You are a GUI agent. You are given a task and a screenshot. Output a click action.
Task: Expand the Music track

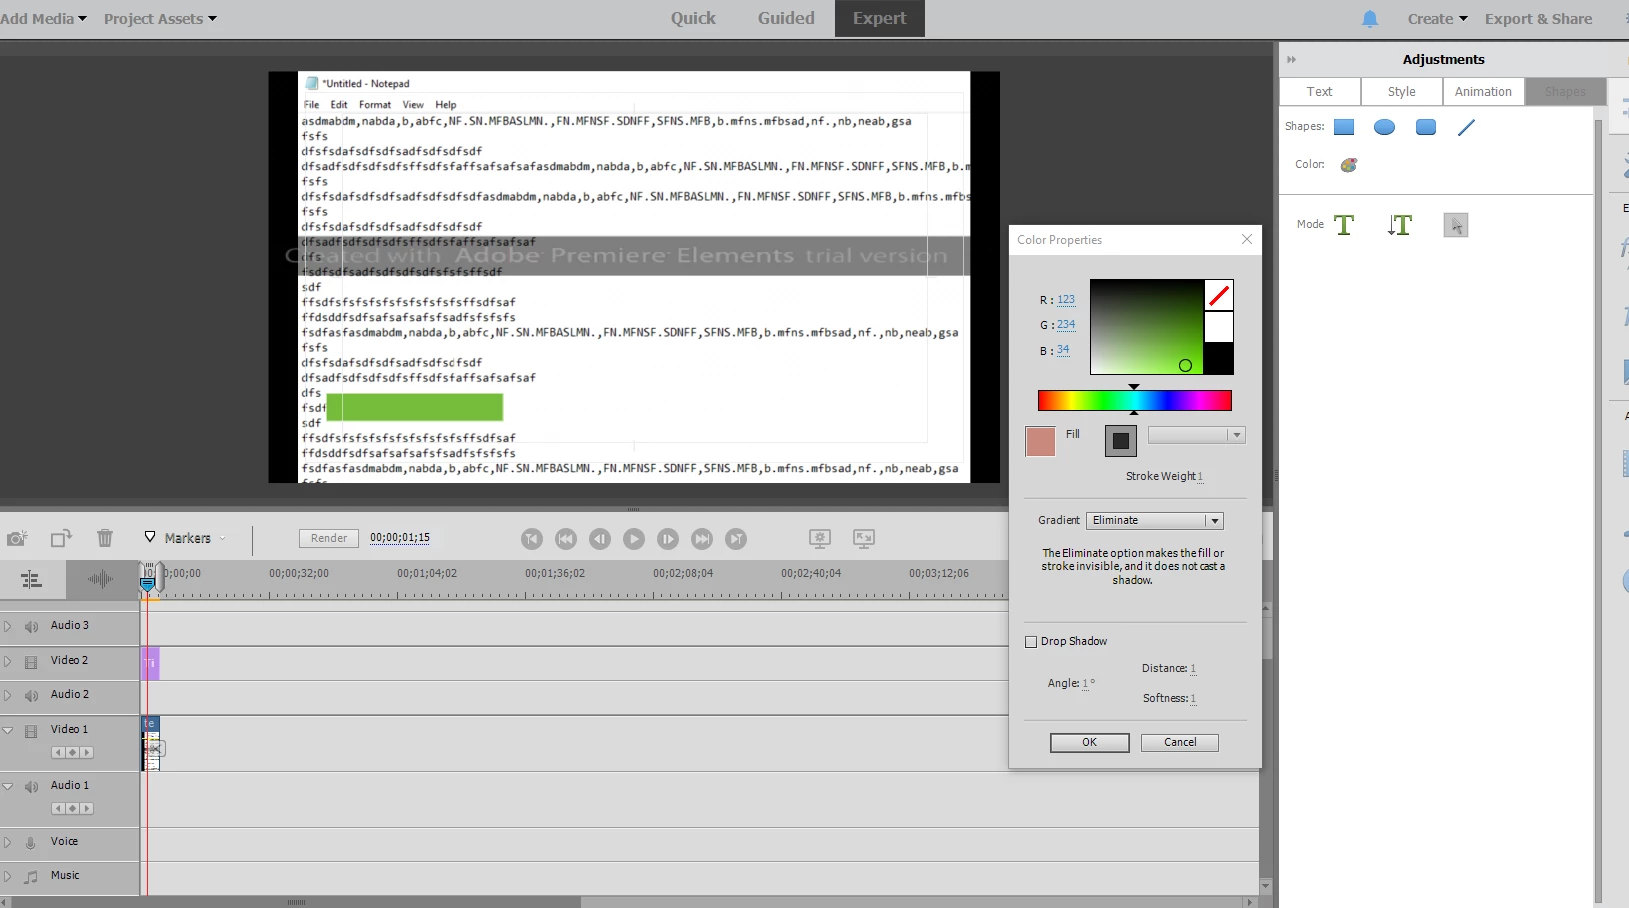pos(8,876)
